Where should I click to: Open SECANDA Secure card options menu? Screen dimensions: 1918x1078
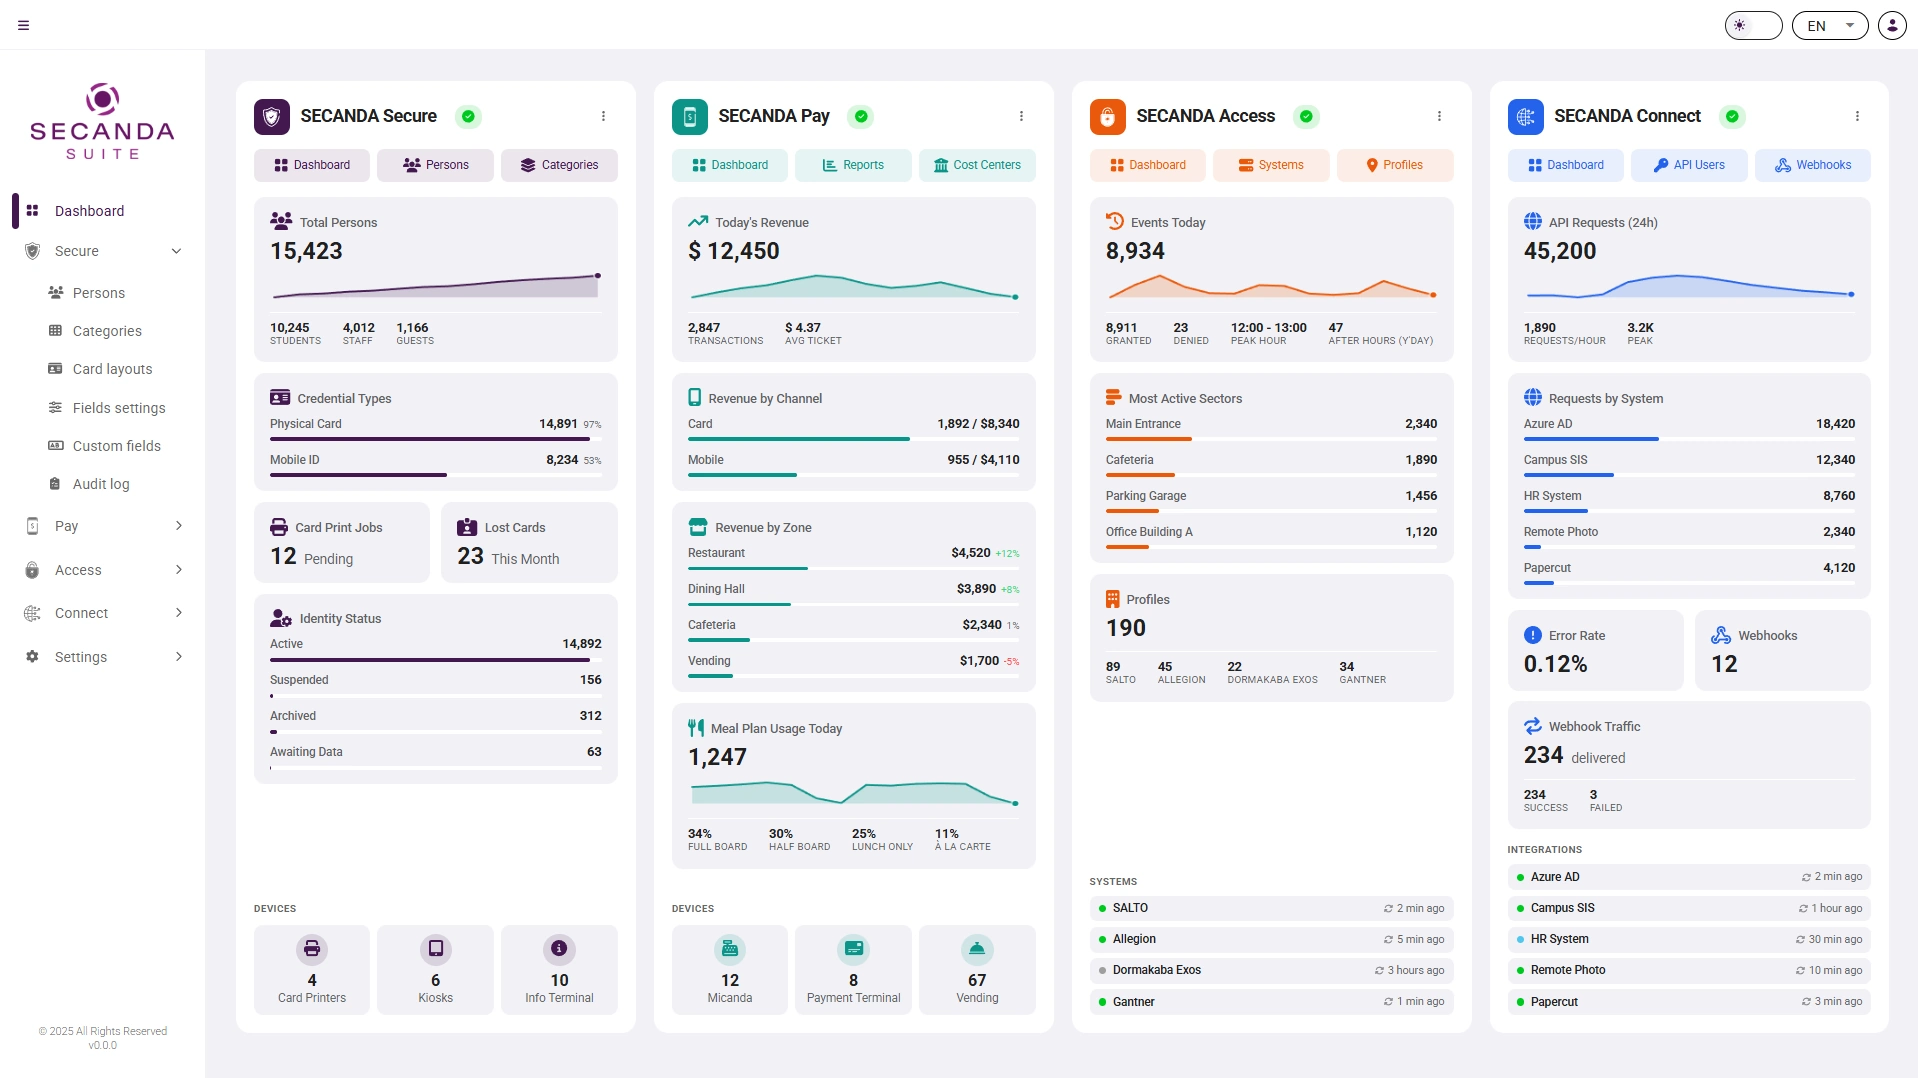click(x=603, y=116)
